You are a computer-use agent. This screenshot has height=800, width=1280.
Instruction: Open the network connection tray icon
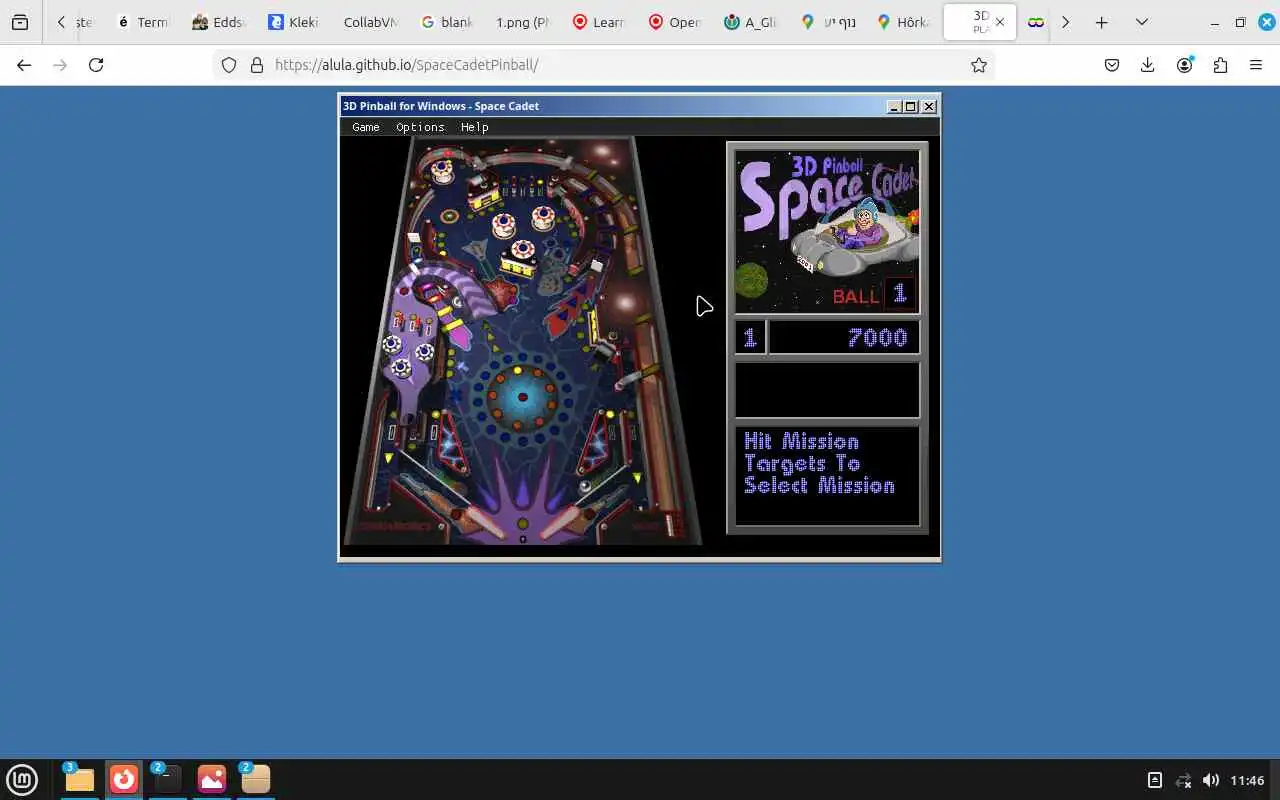coord(1183,780)
